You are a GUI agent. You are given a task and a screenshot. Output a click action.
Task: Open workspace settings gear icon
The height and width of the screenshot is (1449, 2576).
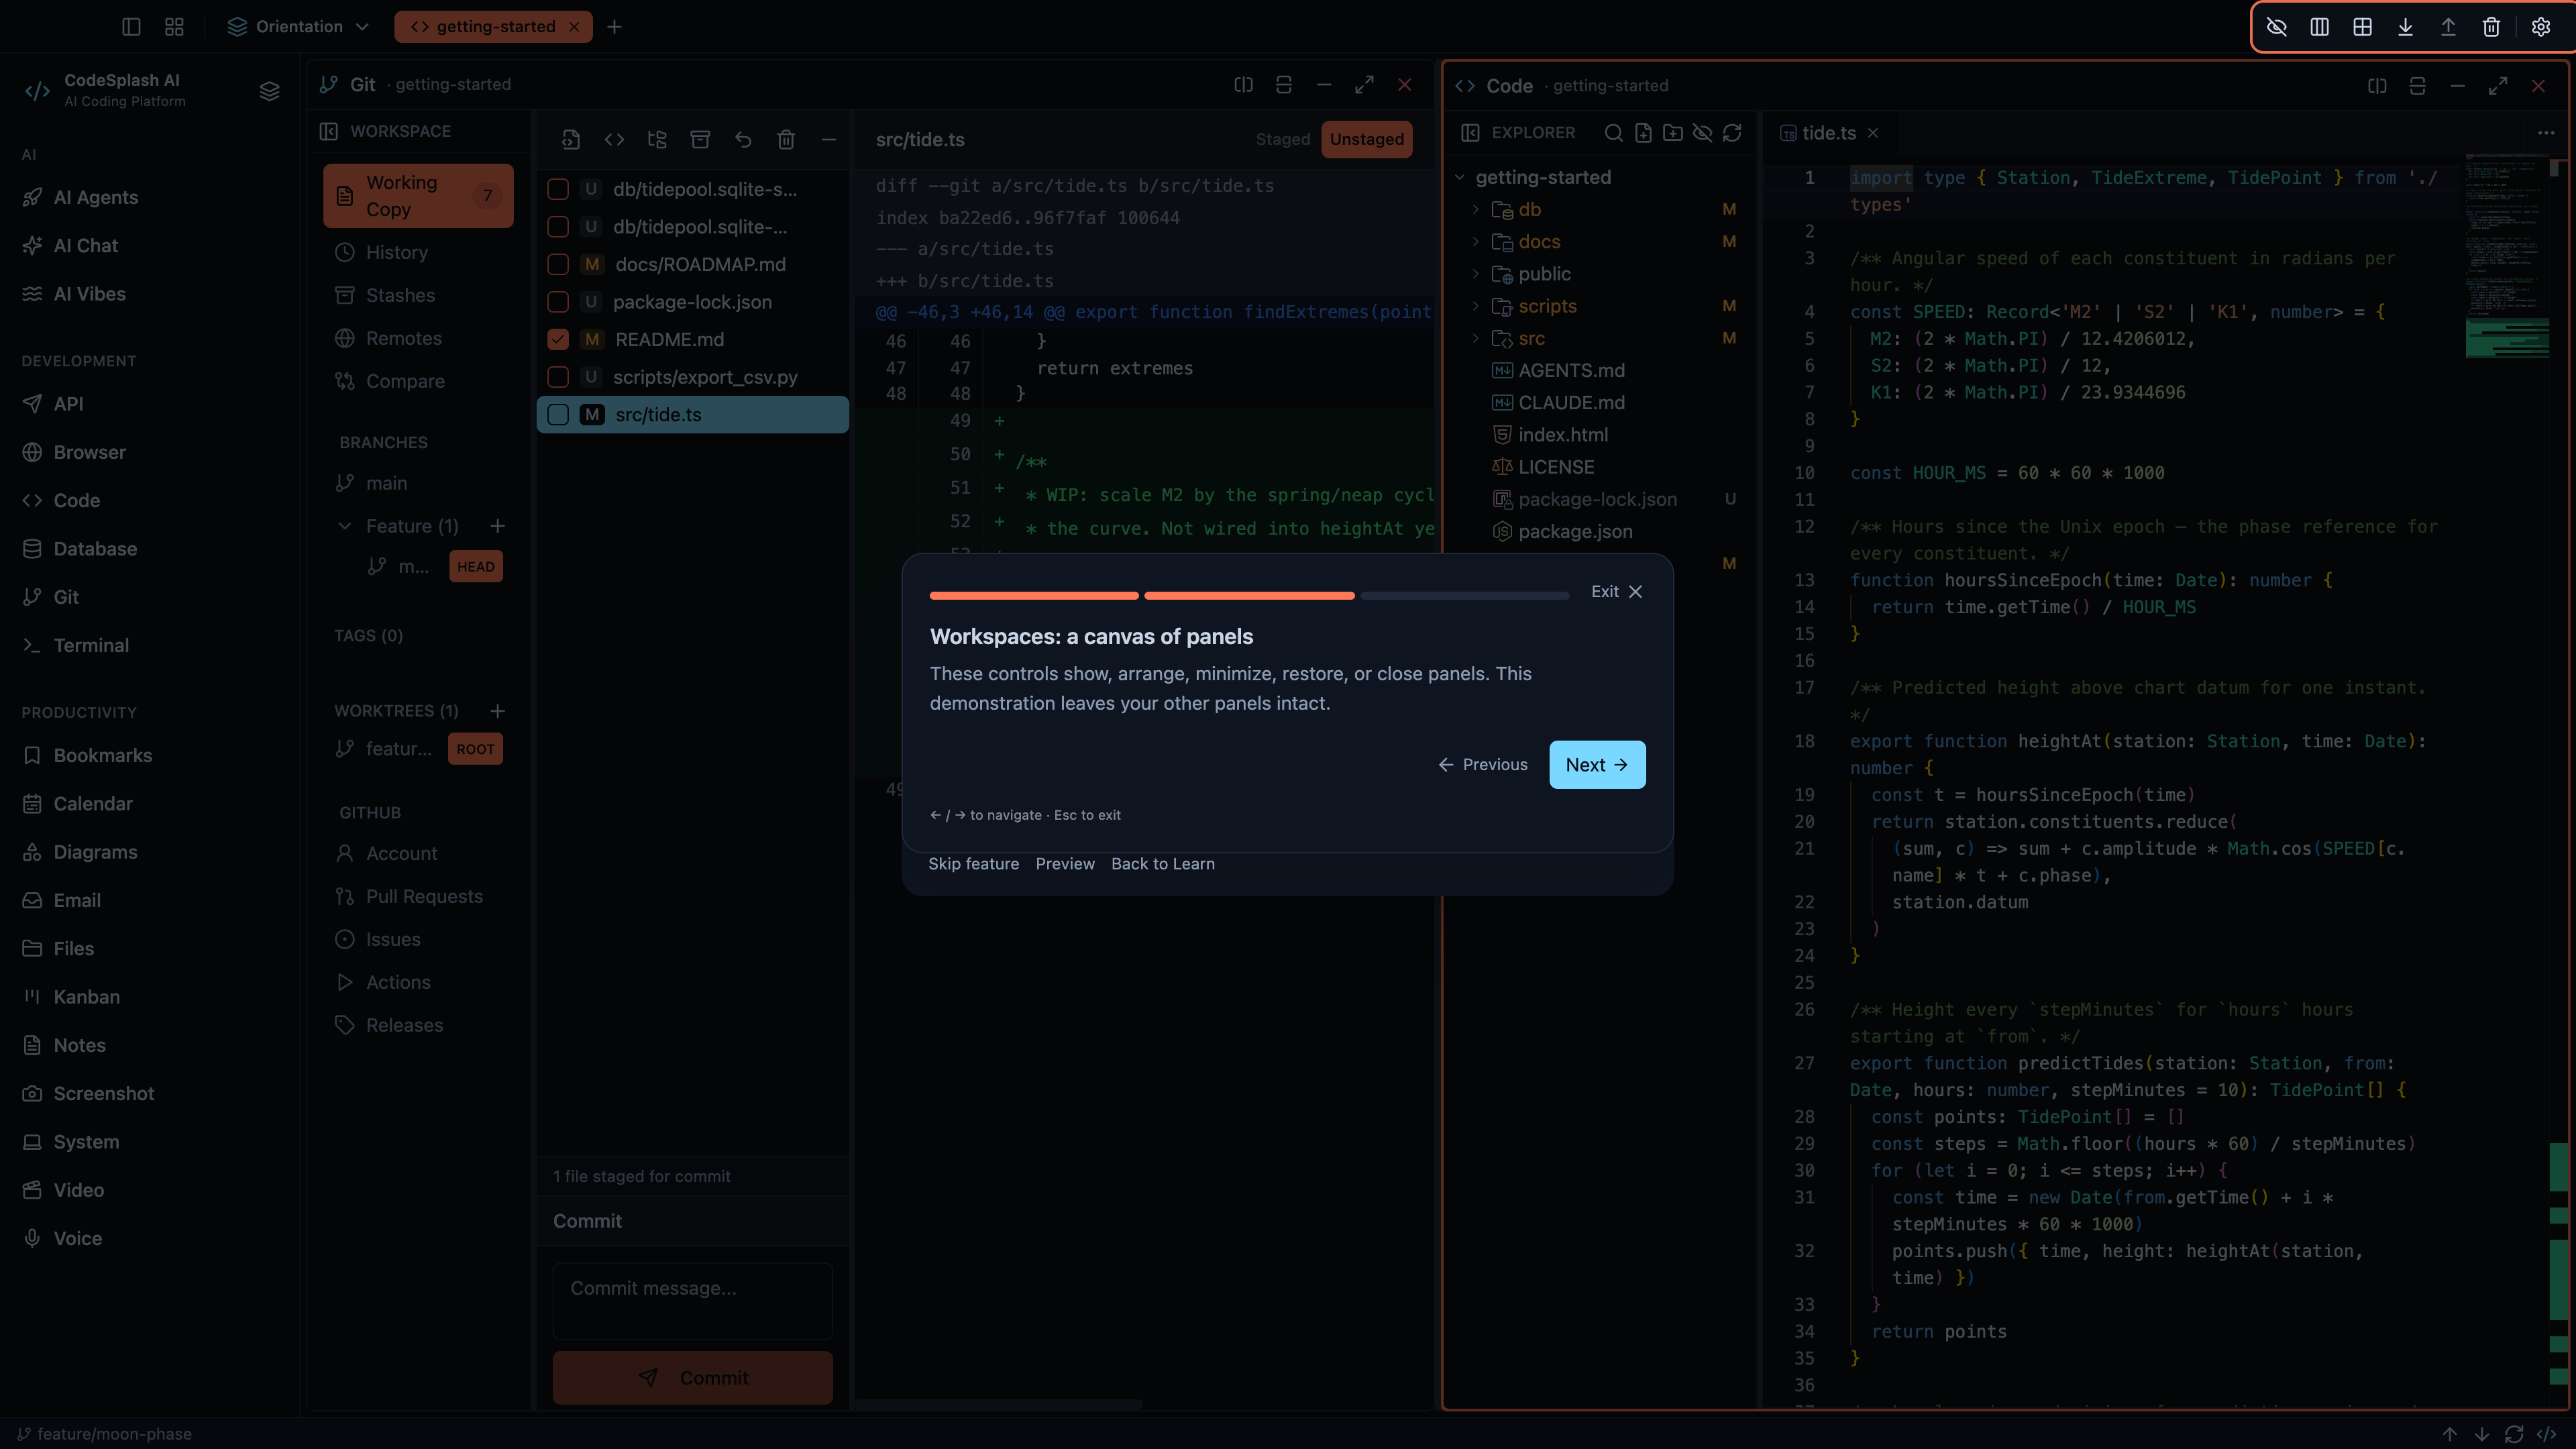click(x=2541, y=27)
